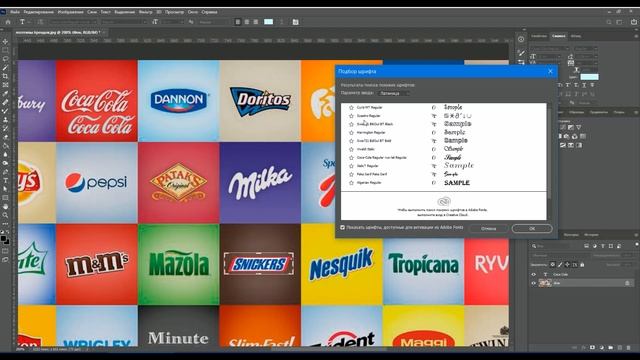Open font size dropdown in options bar
Screen dimensions: 640x360
click(172, 22)
